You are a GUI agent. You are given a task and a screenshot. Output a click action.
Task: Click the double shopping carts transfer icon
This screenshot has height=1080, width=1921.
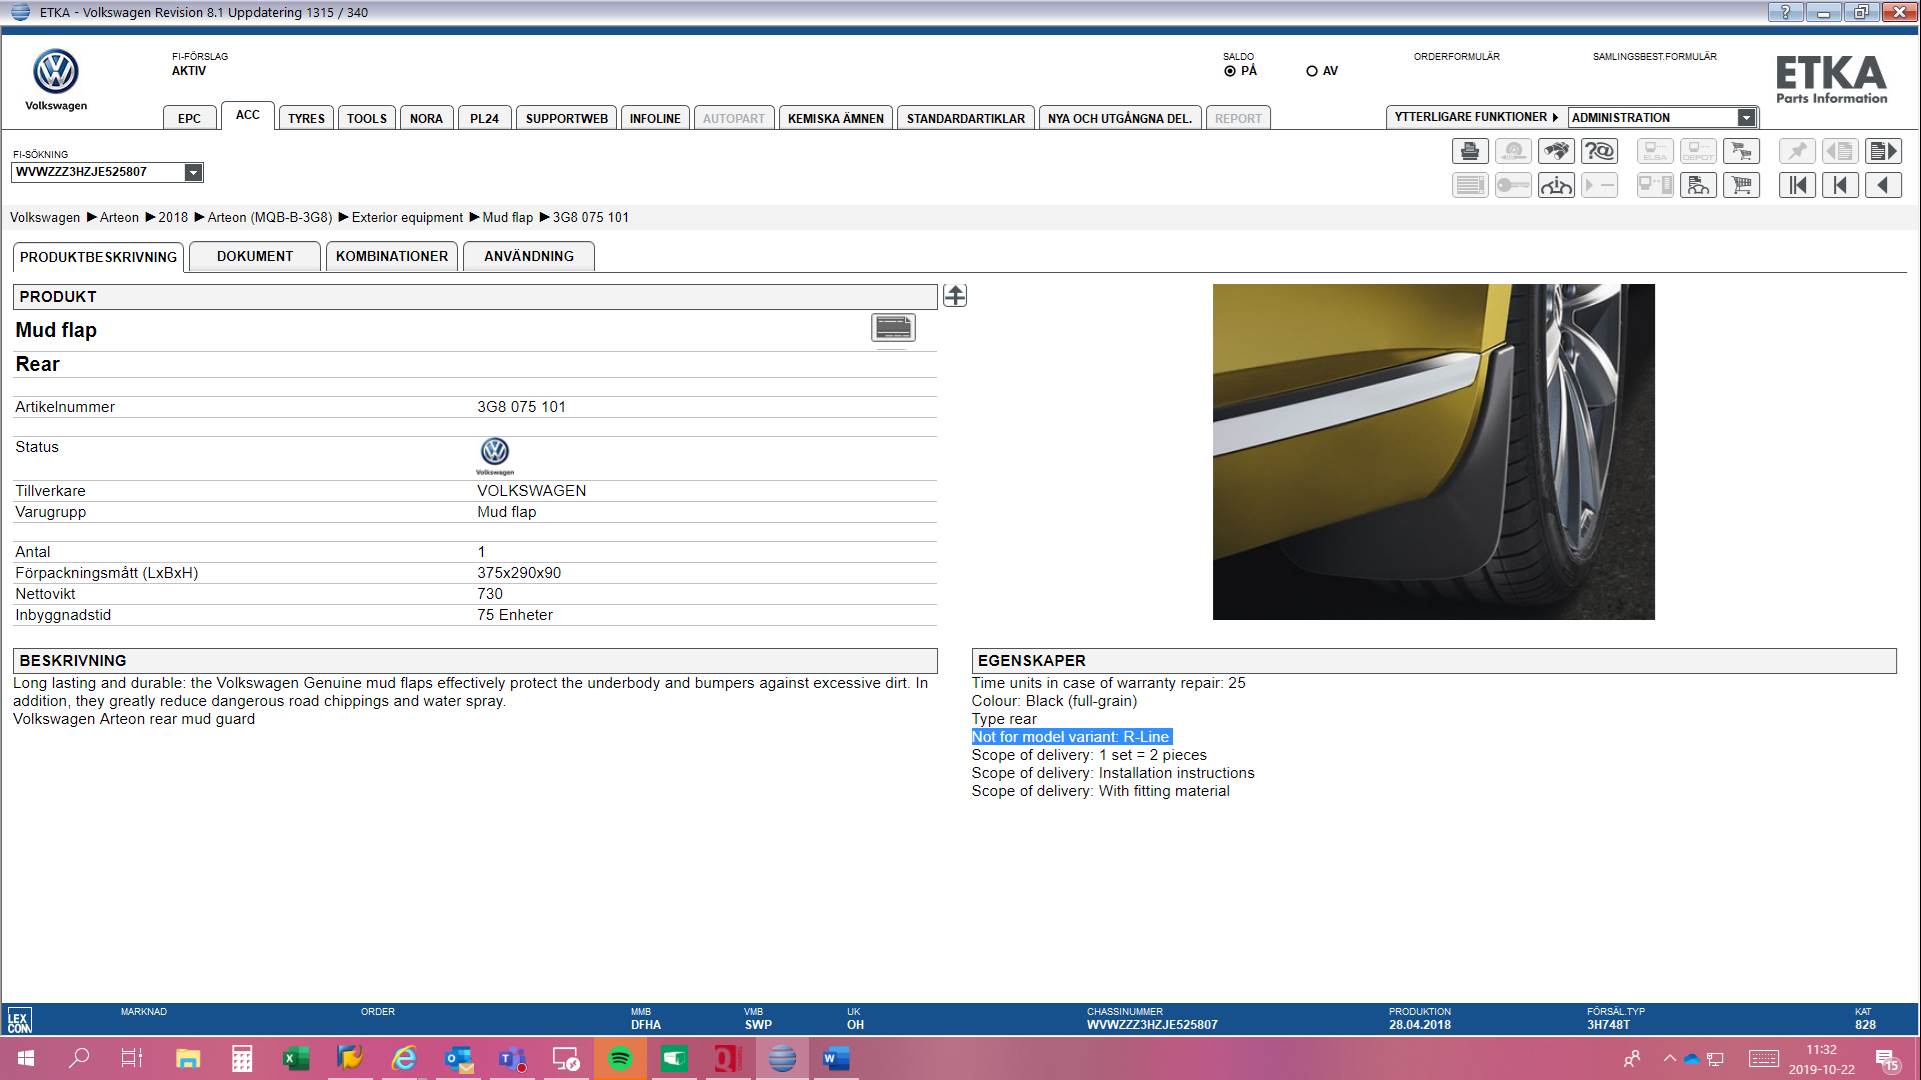coord(1742,152)
